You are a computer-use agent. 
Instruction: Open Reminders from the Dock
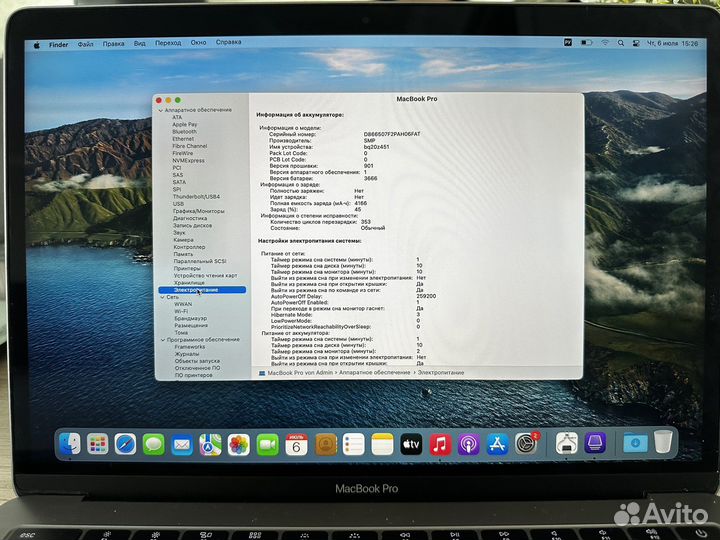354,444
